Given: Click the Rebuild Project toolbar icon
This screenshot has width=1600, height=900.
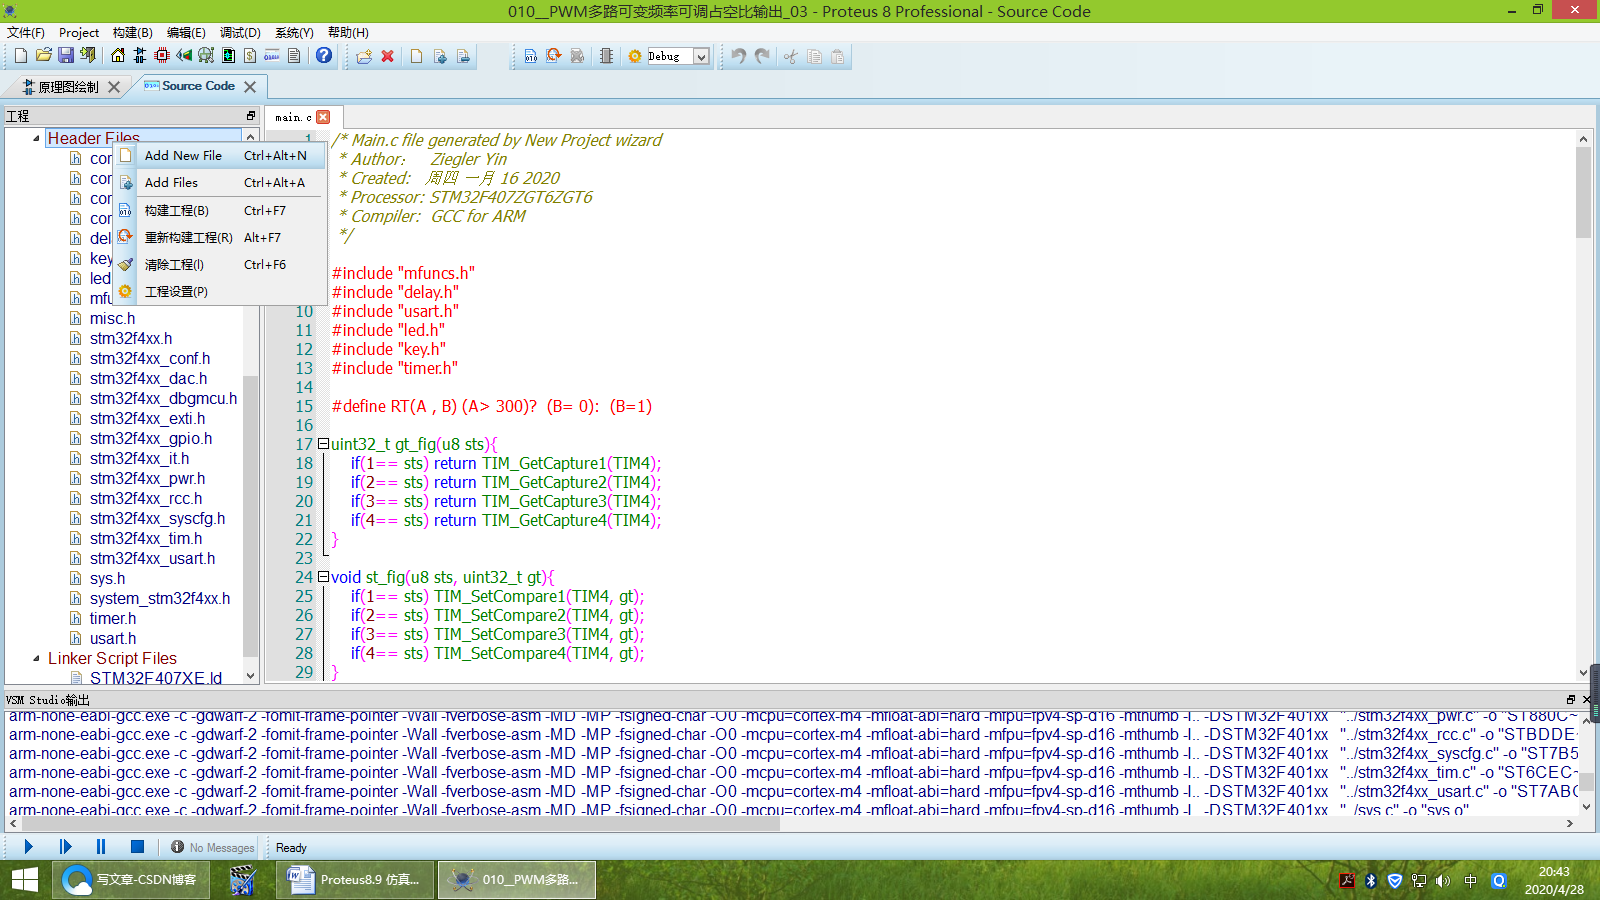Looking at the screenshot, I should tap(554, 56).
